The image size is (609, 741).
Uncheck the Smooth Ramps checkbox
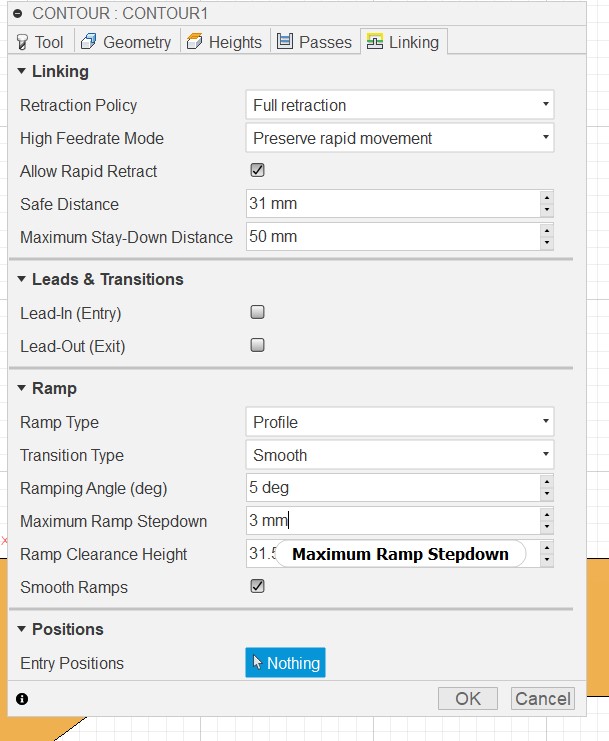coord(257,587)
